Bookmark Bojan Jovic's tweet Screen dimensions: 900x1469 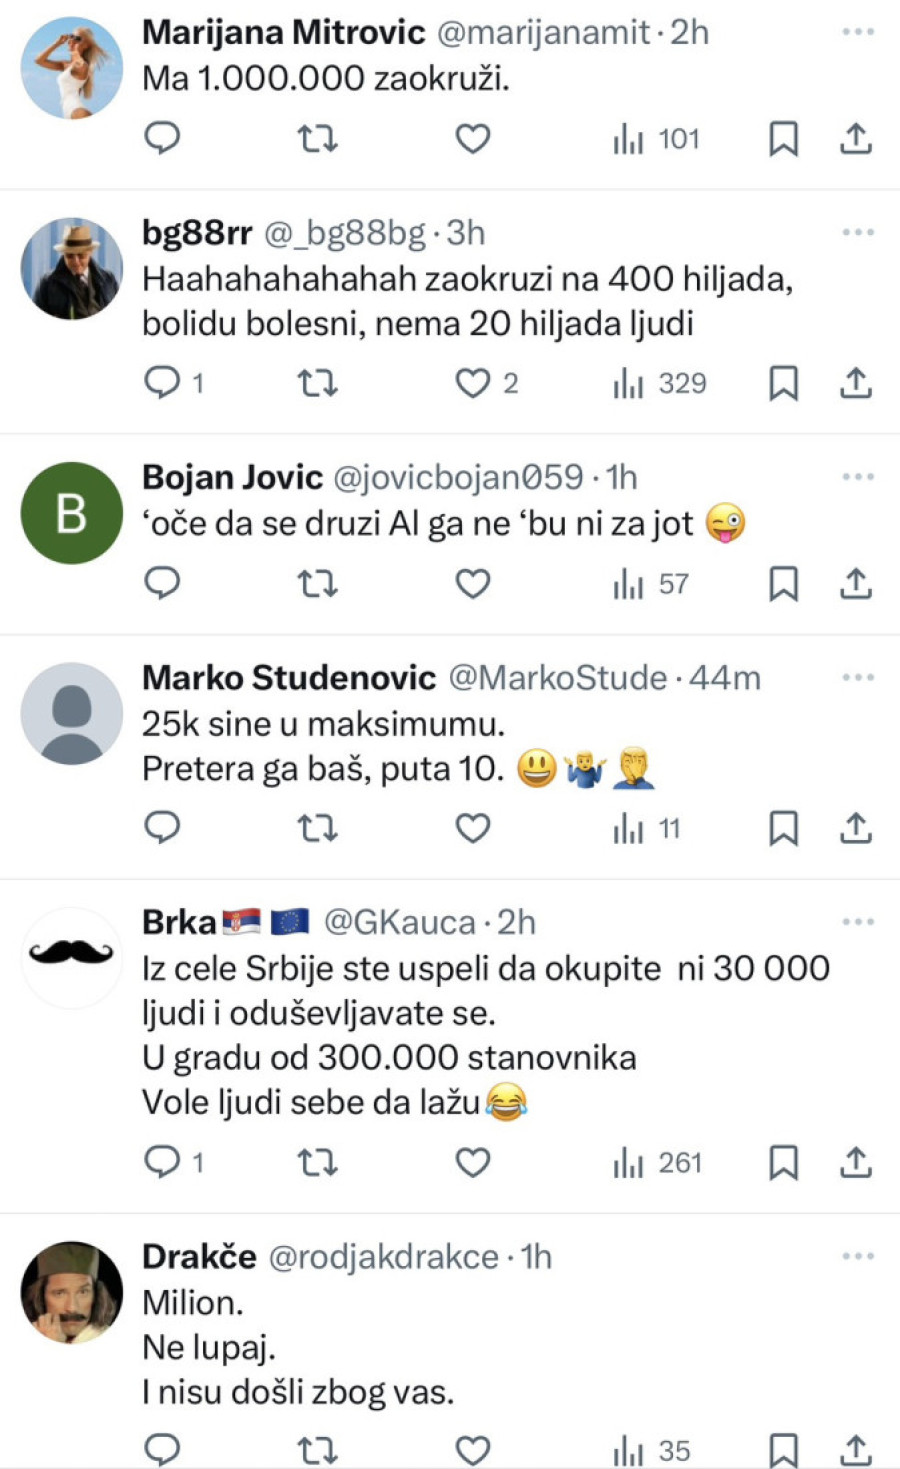783,583
